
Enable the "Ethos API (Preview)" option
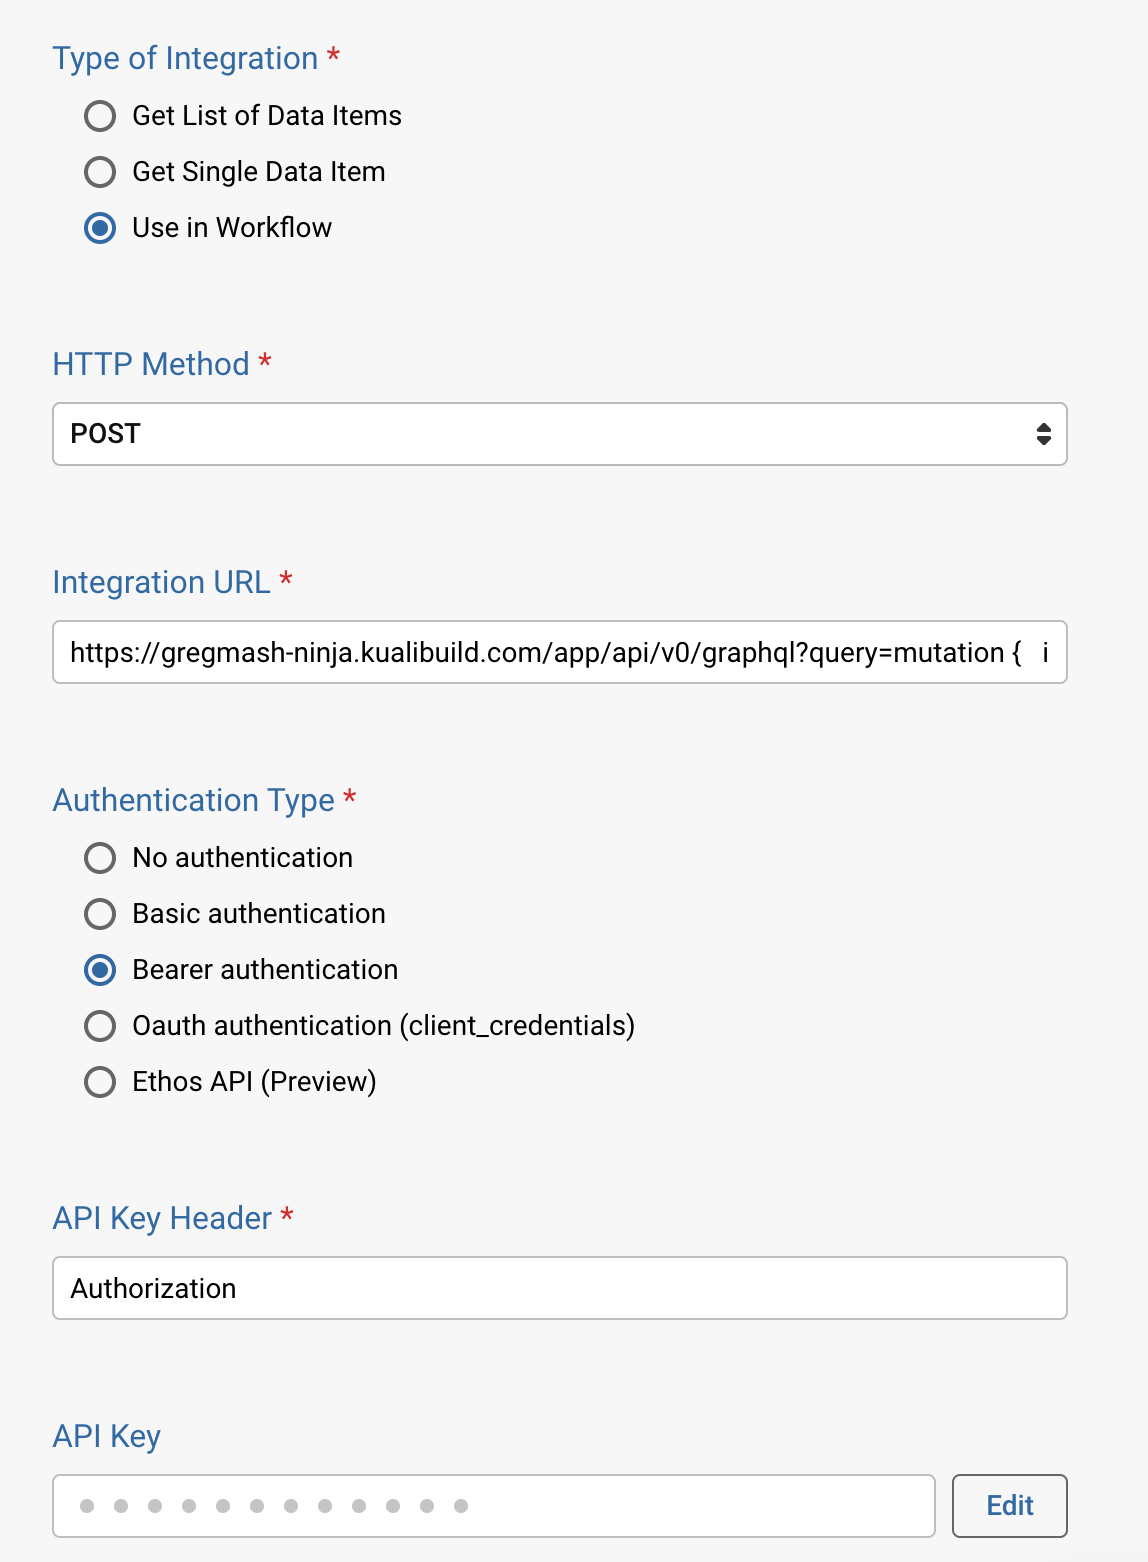(99, 1082)
